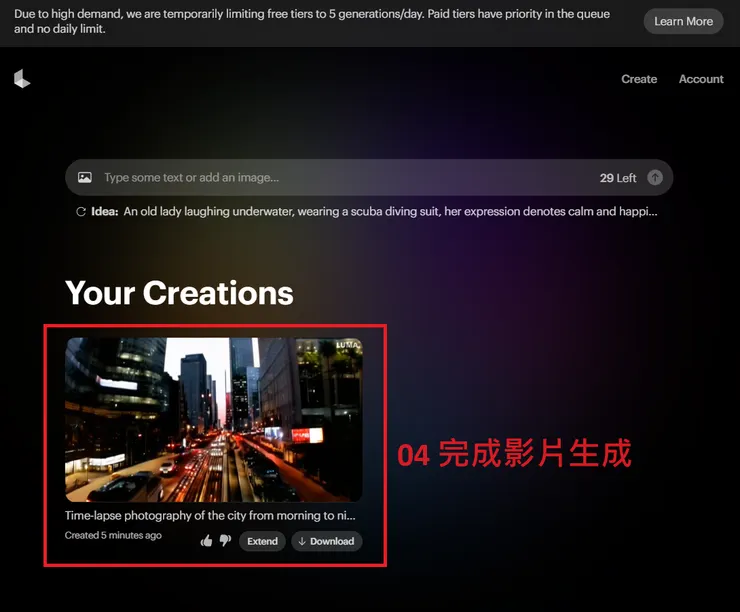Click the Time-lapse photography caption

point(210,515)
